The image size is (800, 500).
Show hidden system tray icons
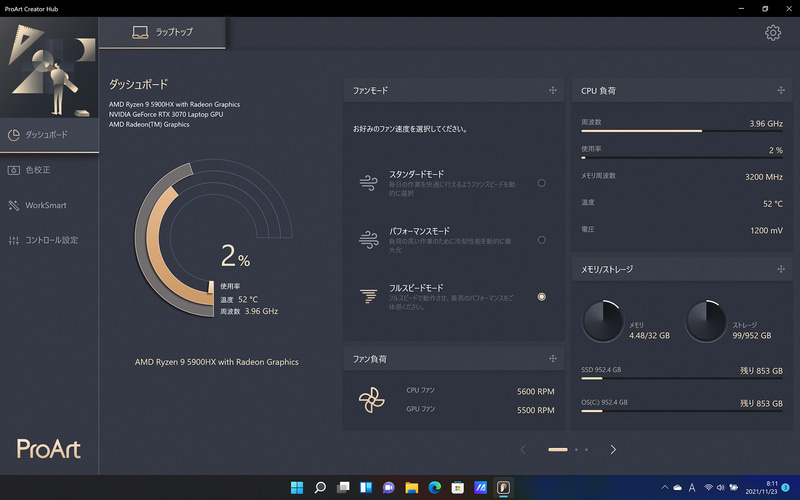(x=664, y=488)
